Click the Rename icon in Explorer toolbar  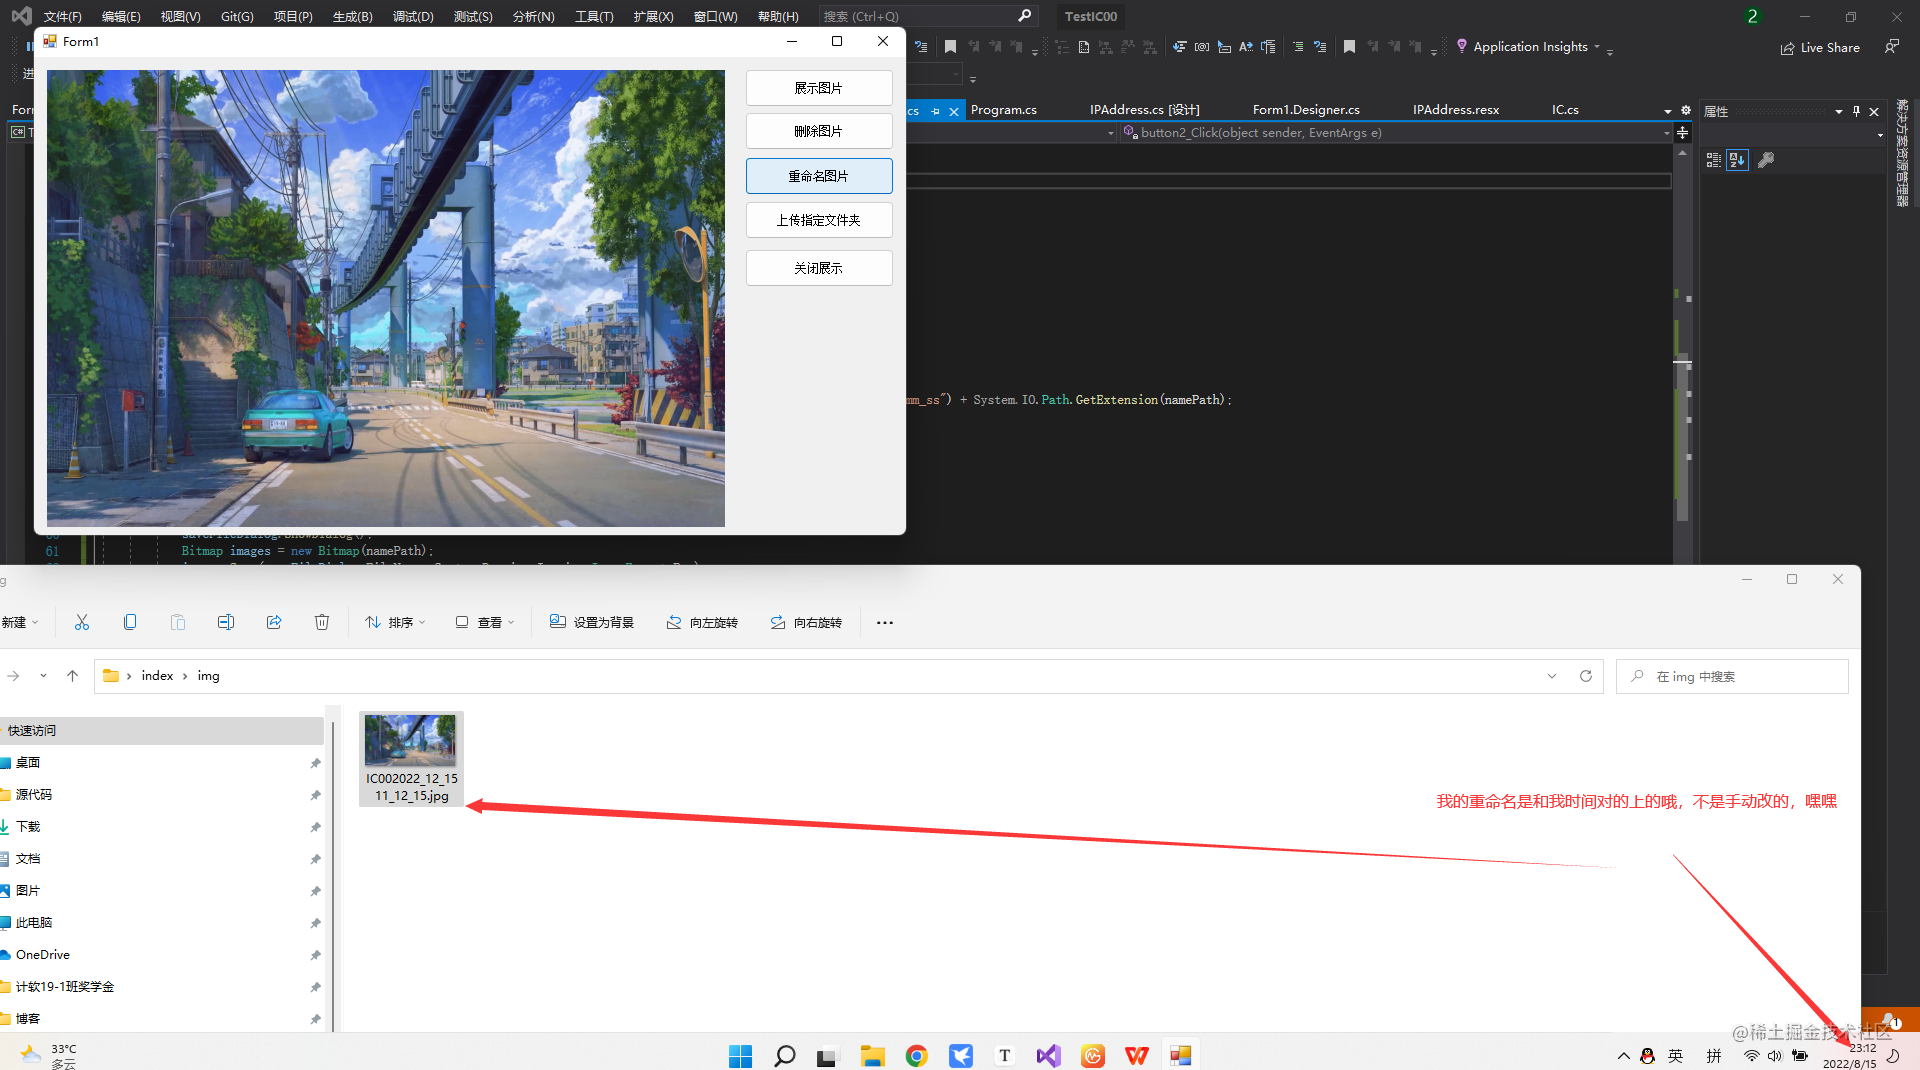tap(226, 622)
